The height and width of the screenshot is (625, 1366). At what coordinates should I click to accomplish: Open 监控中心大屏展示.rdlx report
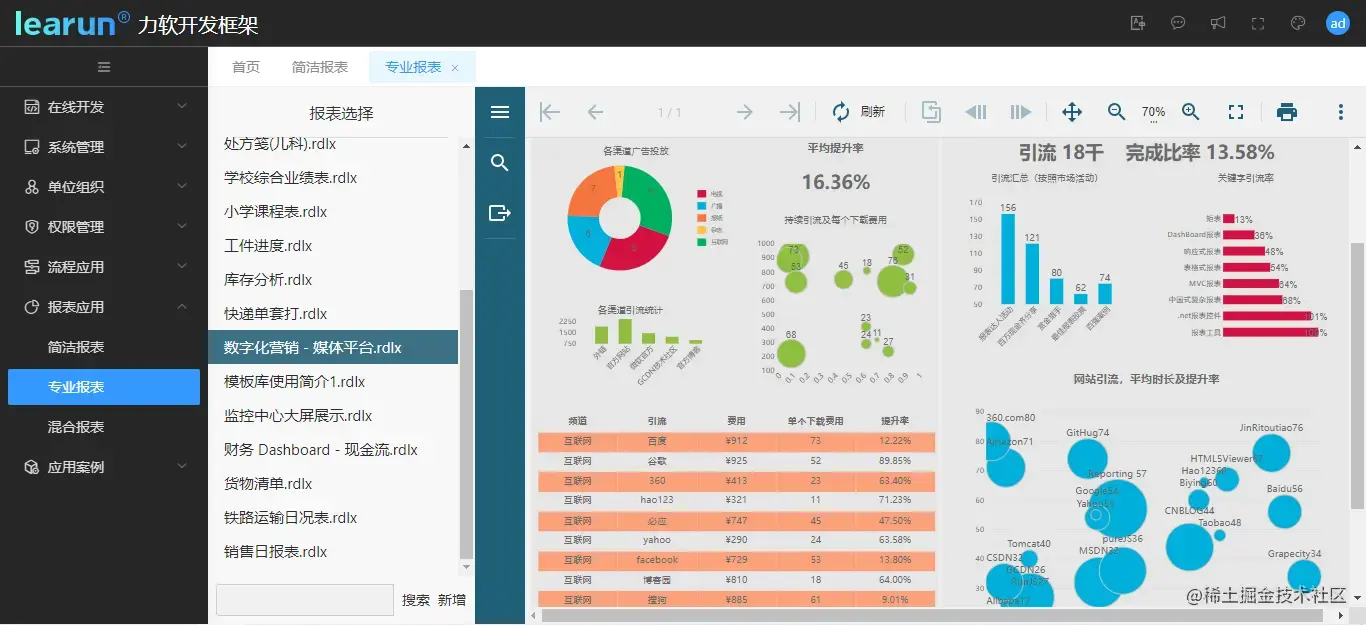point(333,416)
